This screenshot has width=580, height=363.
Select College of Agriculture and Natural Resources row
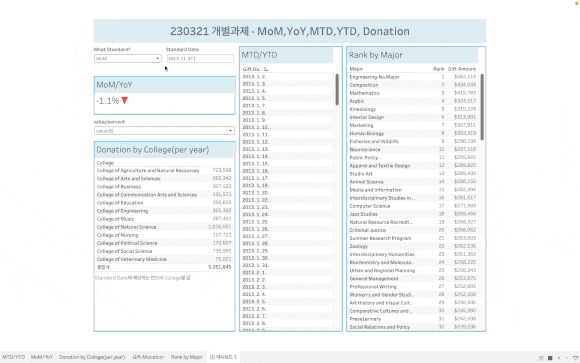[164, 171]
